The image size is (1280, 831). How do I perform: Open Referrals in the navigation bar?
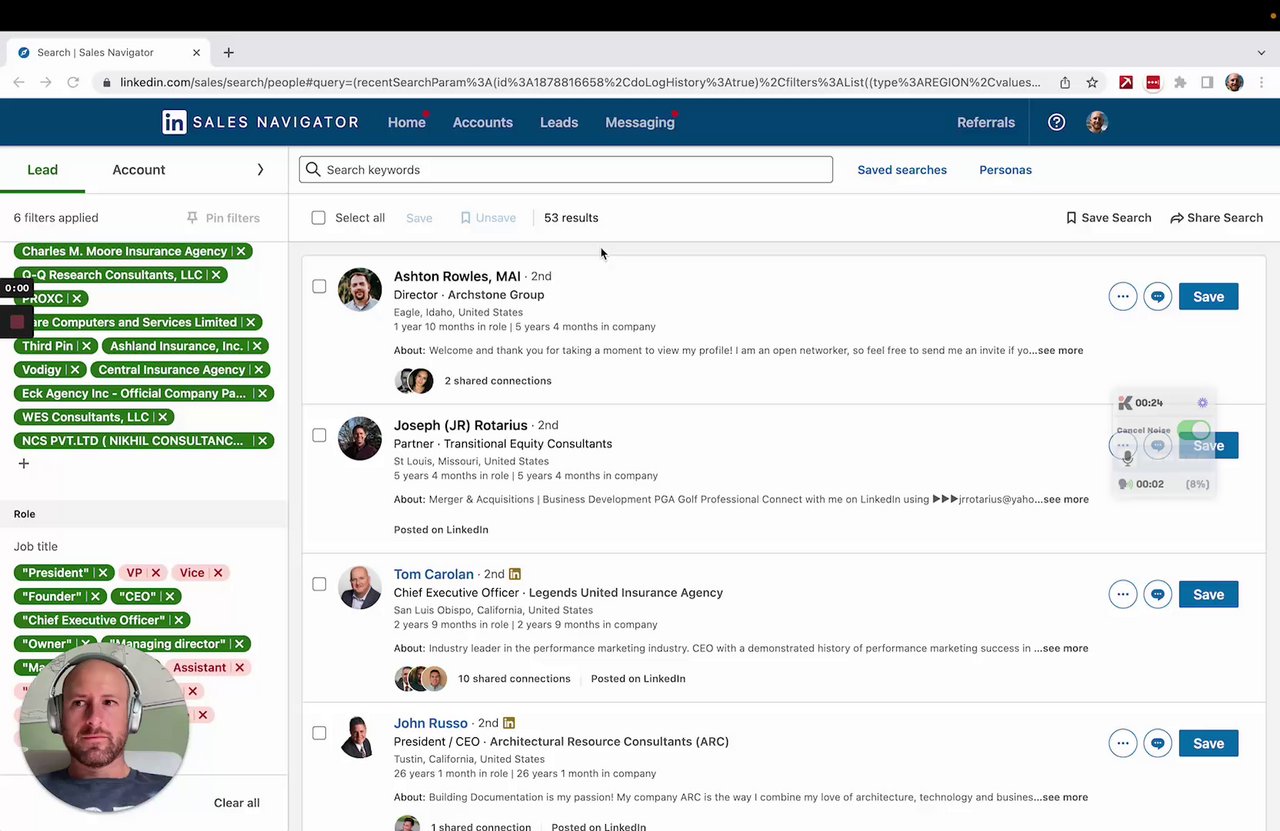(x=986, y=122)
